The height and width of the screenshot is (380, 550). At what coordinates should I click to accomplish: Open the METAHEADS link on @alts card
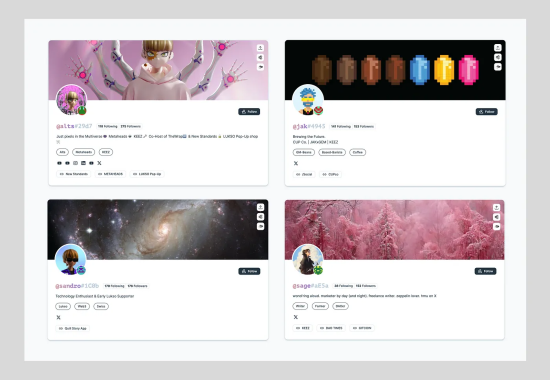click(110, 174)
